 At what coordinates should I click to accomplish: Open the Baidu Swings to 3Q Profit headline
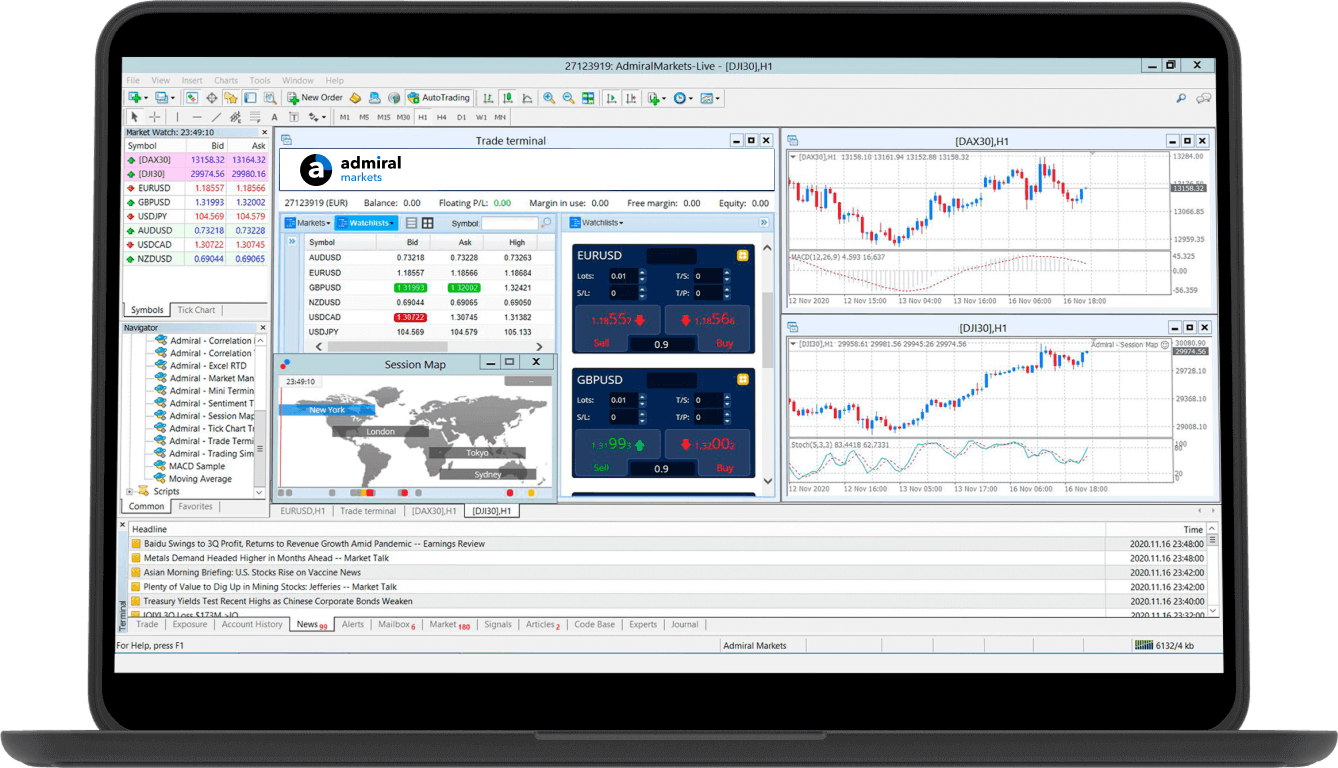[x=314, y=544]
